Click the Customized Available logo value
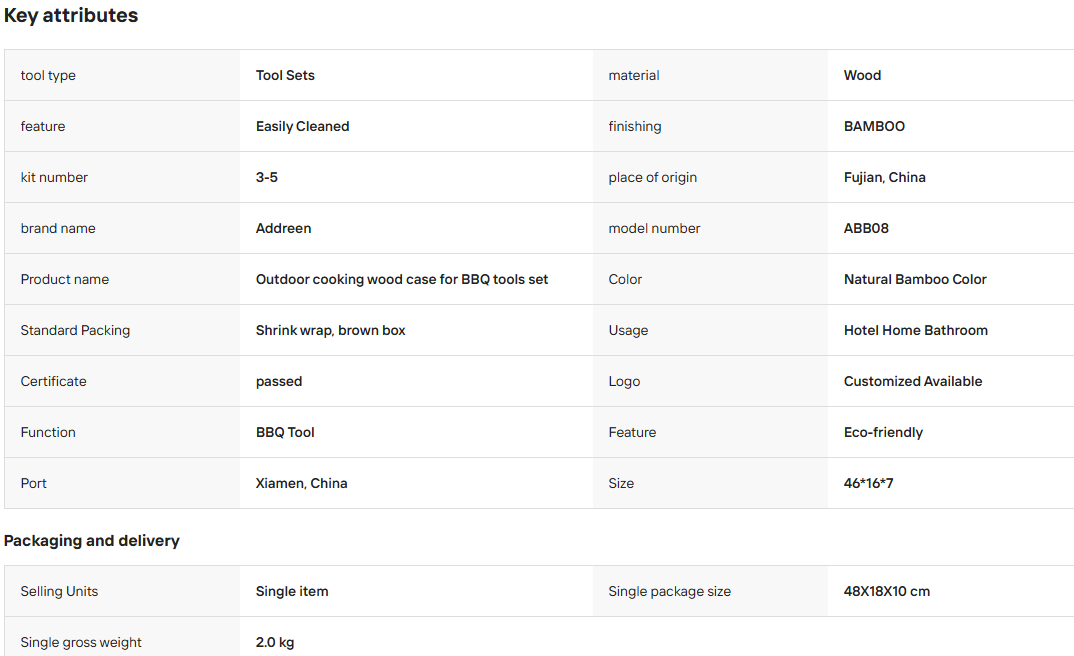 pyautogui.click(x=912, y=381)
